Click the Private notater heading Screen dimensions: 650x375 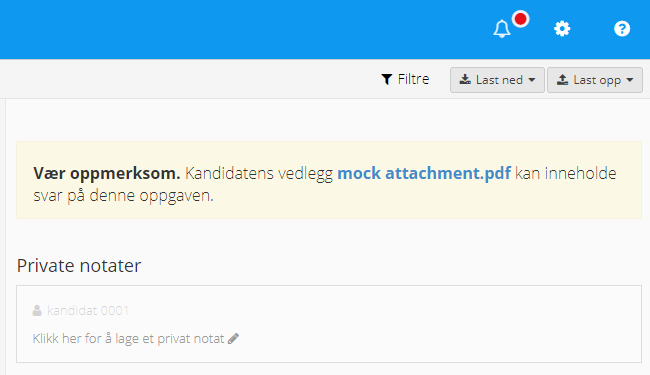click(x=79, y=266)
